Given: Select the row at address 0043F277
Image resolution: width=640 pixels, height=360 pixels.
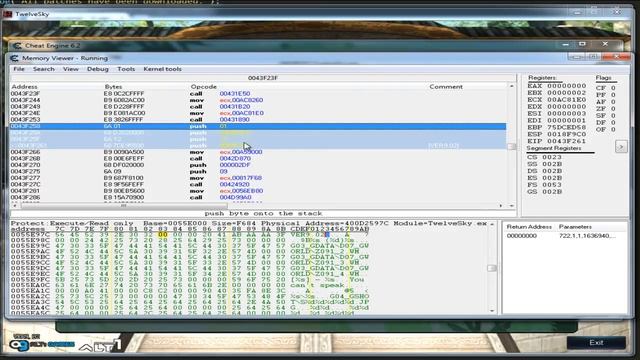Looking at the screenshot, I should click(258, 178).
